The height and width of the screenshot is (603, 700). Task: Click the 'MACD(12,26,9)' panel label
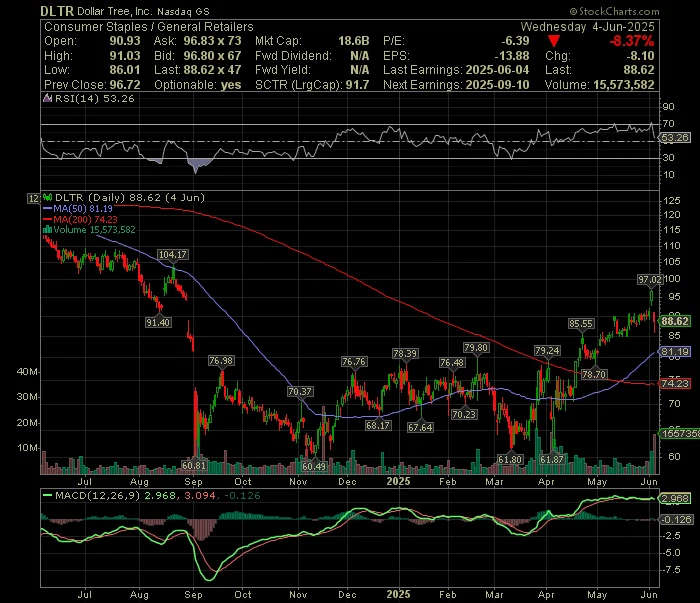point(97,495)
